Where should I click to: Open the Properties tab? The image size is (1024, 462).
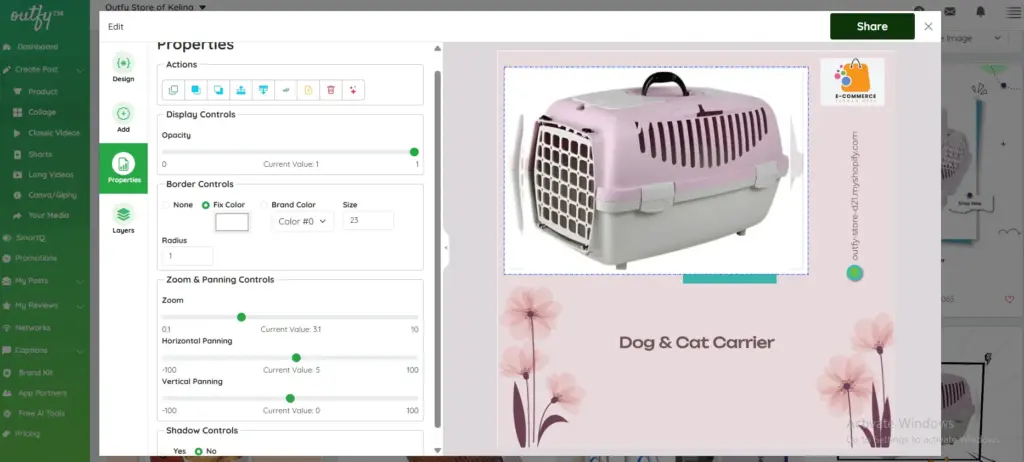pos(123,168)
